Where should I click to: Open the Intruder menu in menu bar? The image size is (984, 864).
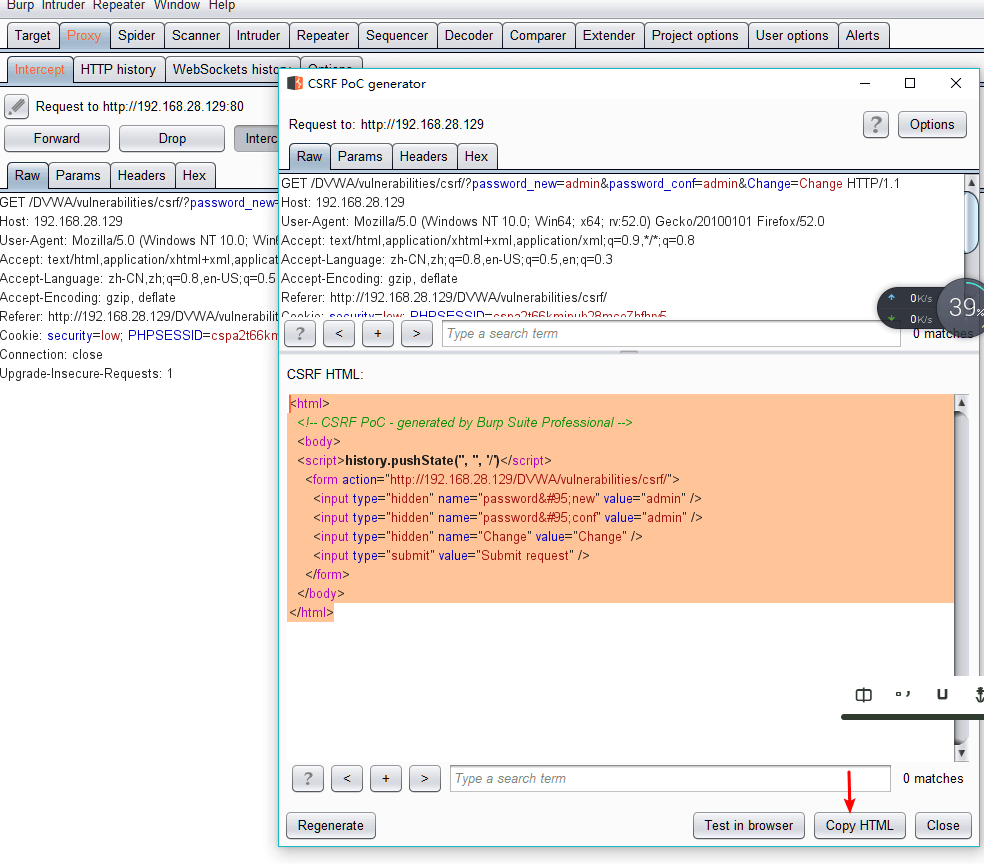[x=63, y=6]
